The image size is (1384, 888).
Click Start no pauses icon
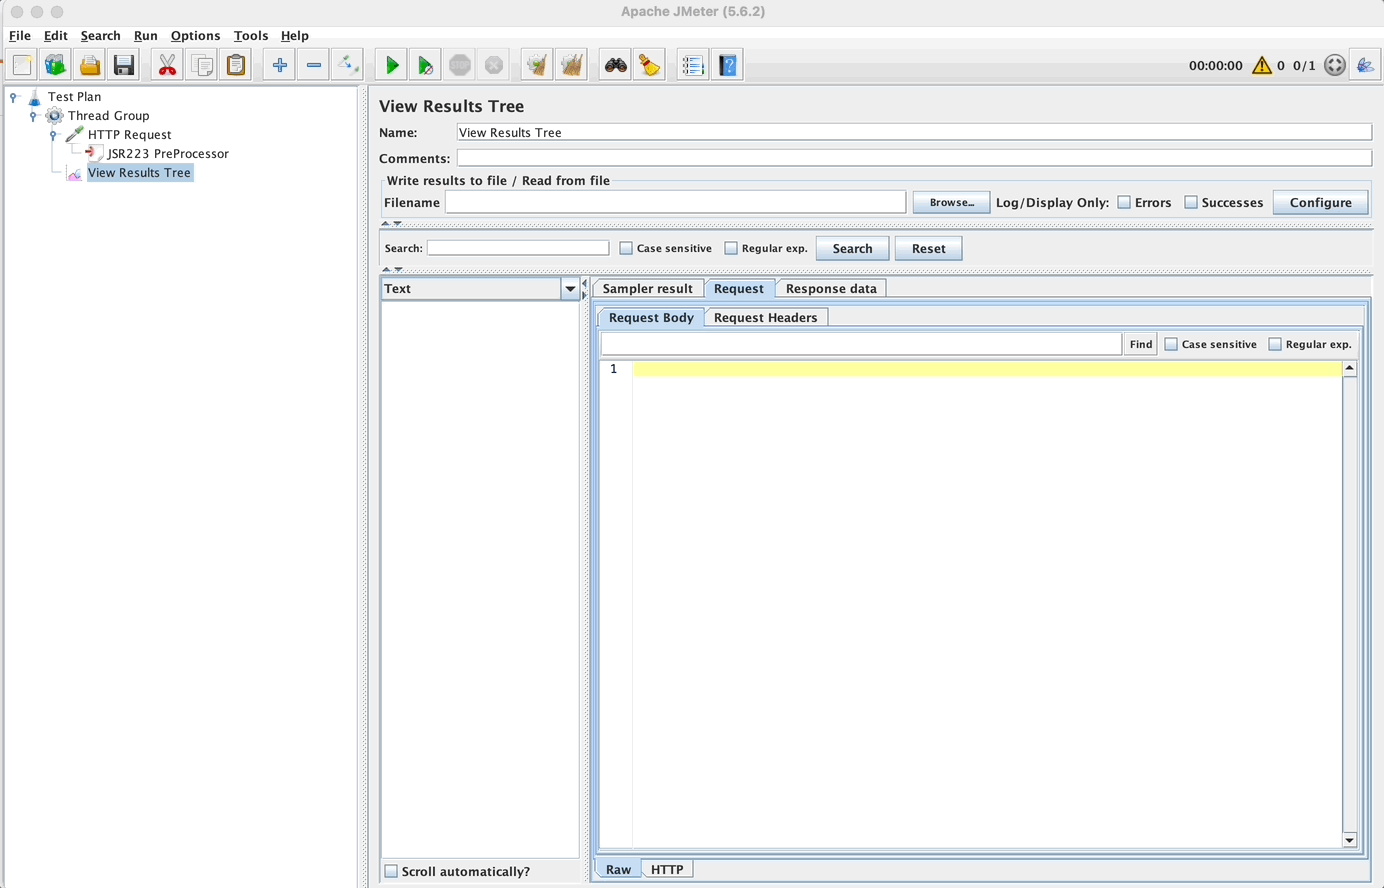426,66
